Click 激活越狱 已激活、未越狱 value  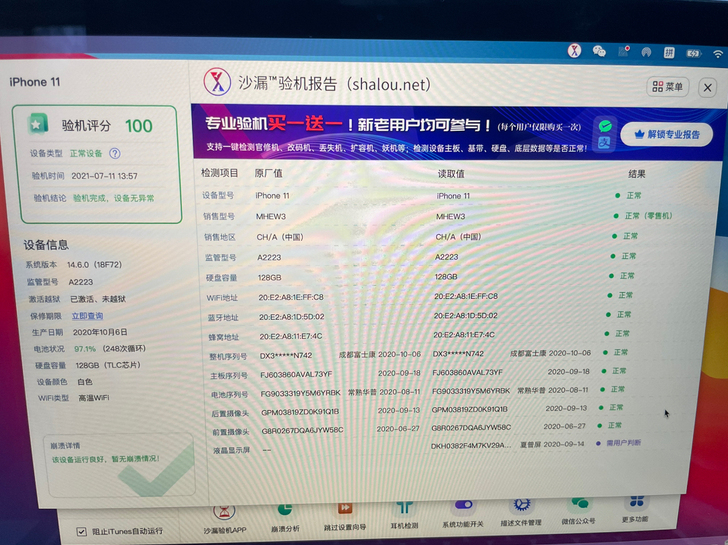[98, 299]
